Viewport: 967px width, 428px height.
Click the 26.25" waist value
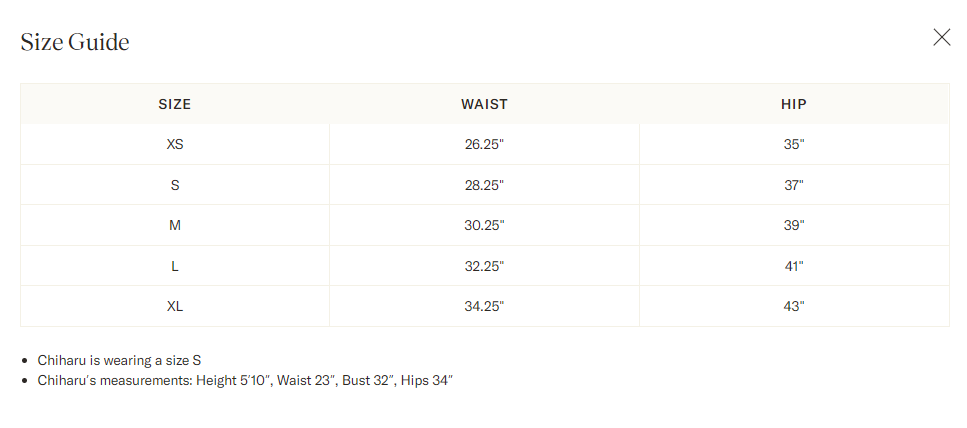coord(484,144)
